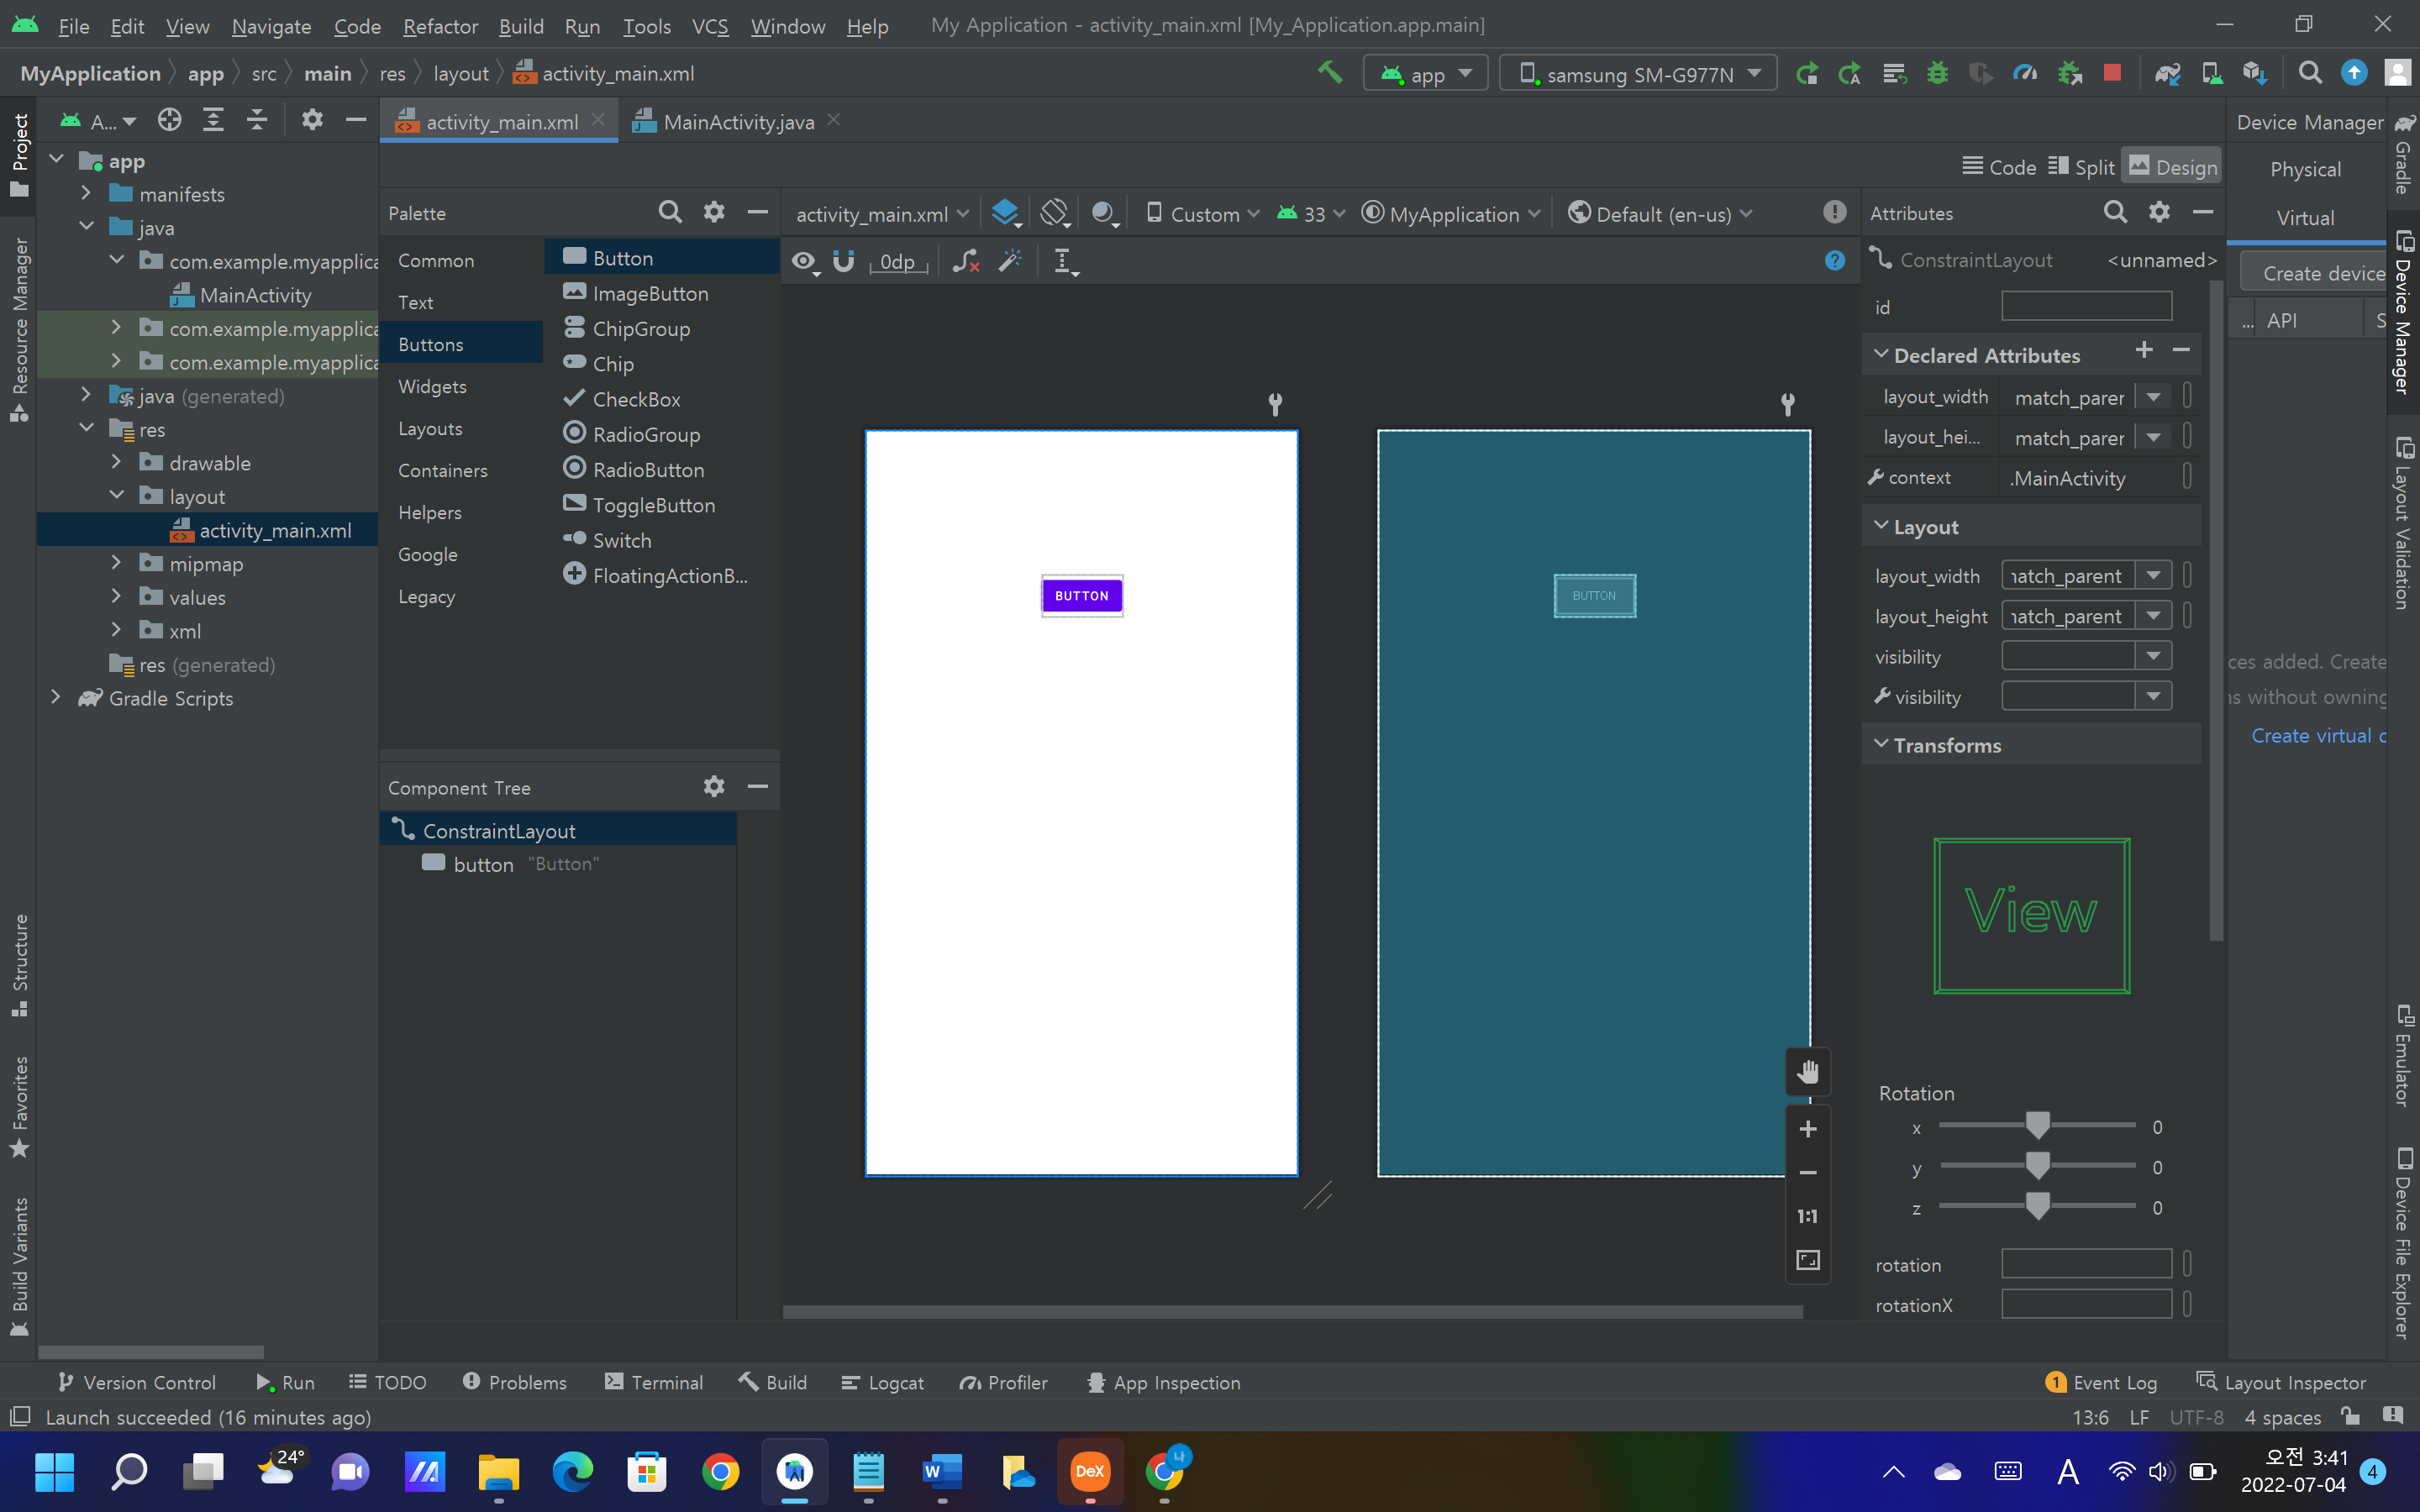Switch to the MainActivity.java tab
The width and height of the screenshot is (2420, 1512).
[738, 122]
